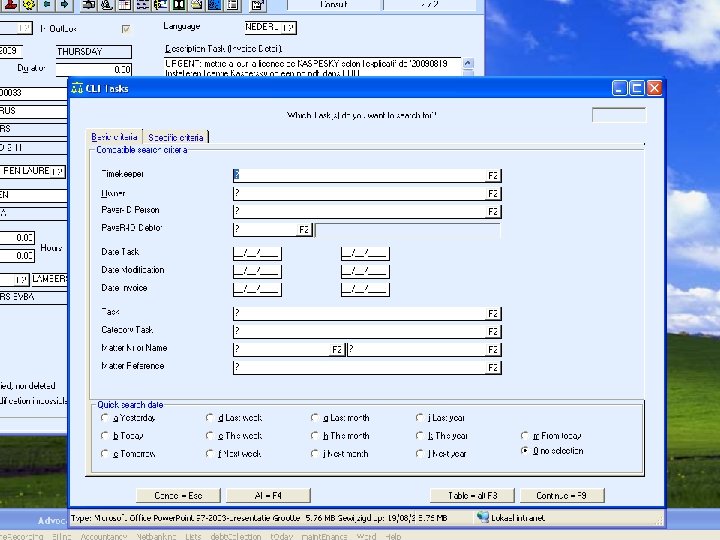Click the Continue = F9 button
720x540 pixels.
pos(562,495)
